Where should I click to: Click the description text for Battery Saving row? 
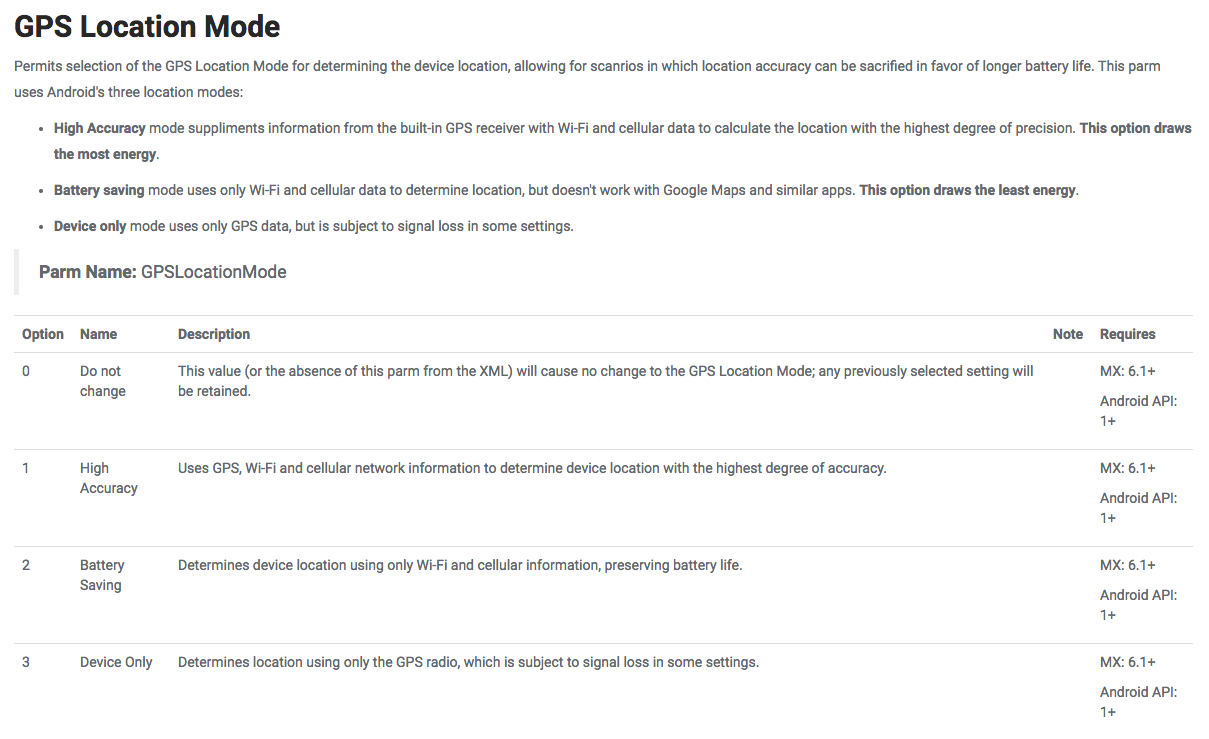(x=460, y=565)
